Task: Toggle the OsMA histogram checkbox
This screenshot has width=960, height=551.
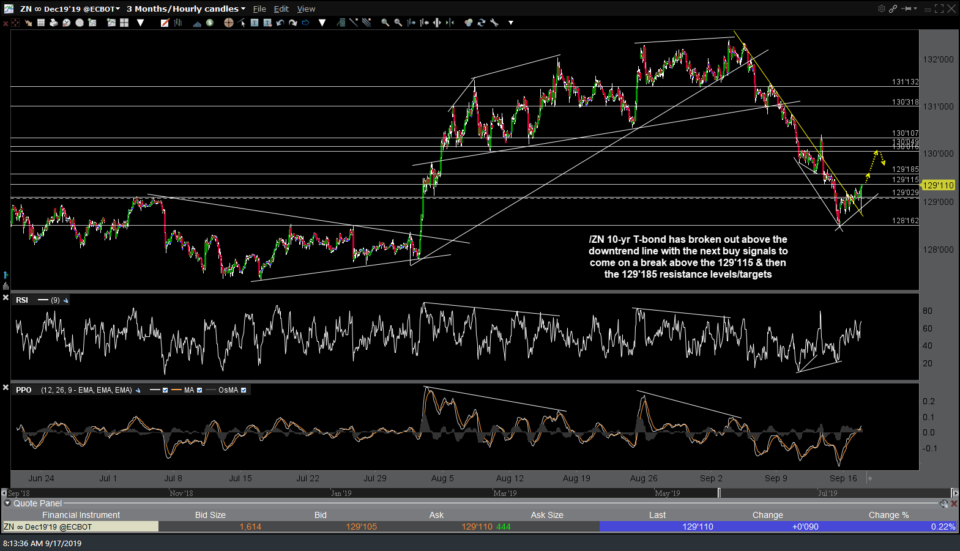Action: tap(241, 388)
